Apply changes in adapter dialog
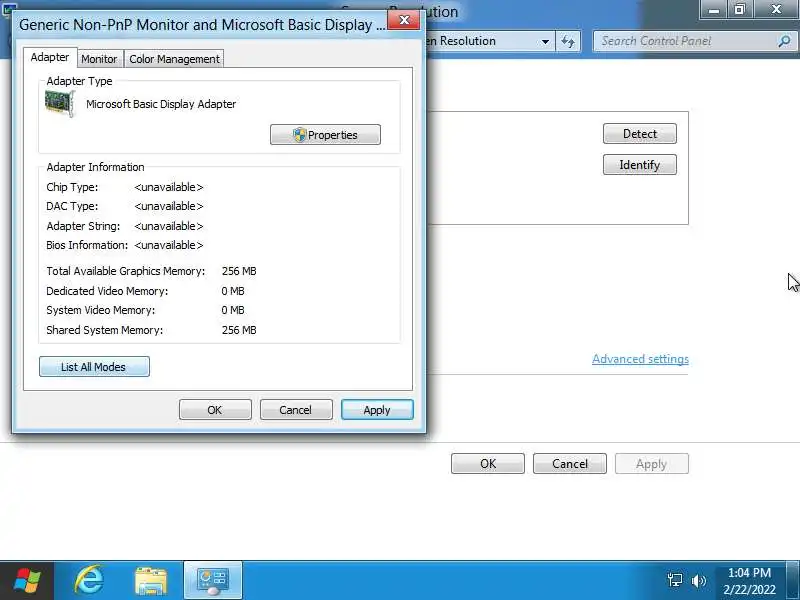 (x=377, y=410)
